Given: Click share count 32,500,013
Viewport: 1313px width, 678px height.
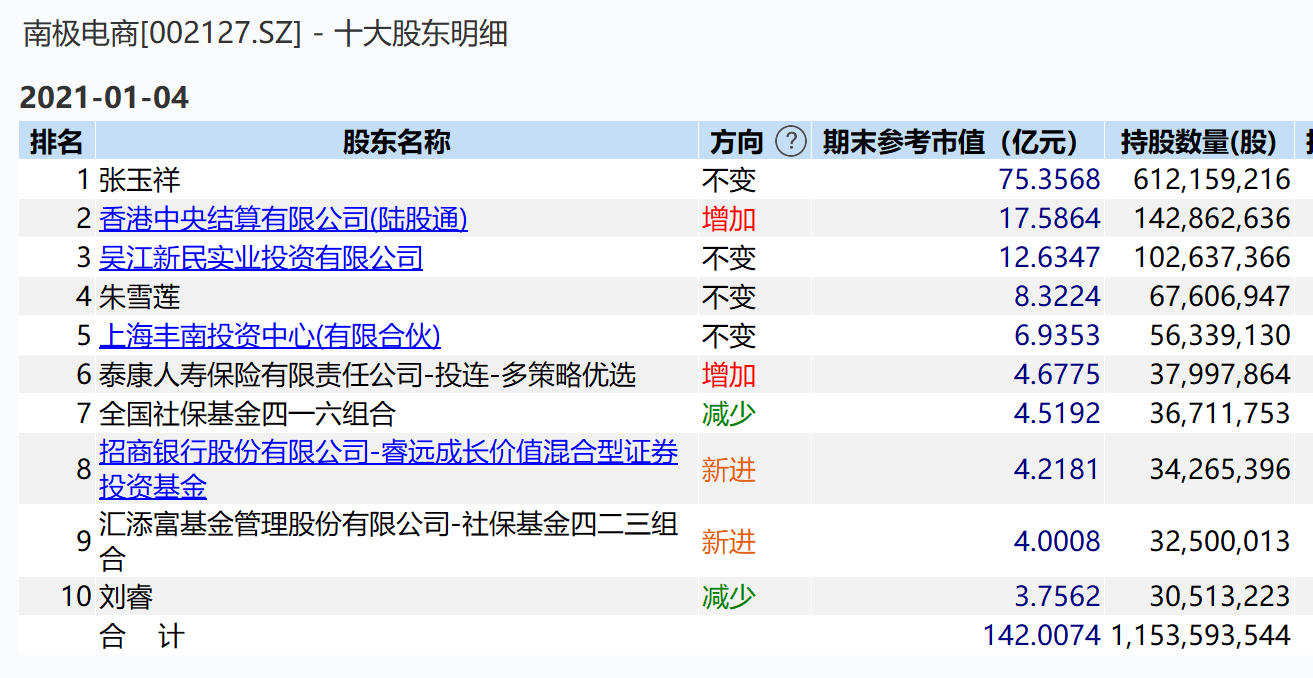Looking at the screenshot, I should click(1220, 542).
